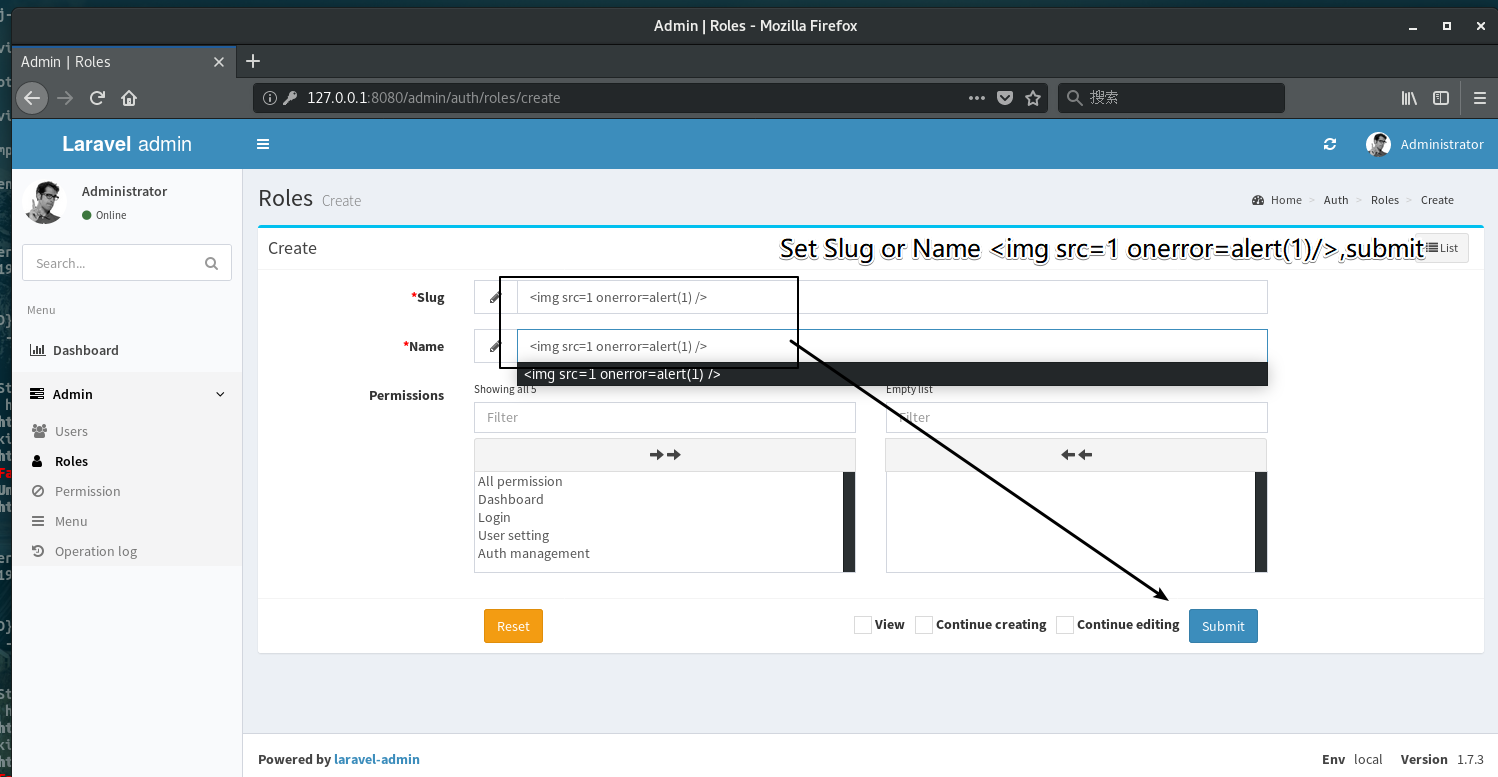This screenshot has width=1498, height=777.
Task: Enable Continue creating checkbox
Action: (924, 625)
